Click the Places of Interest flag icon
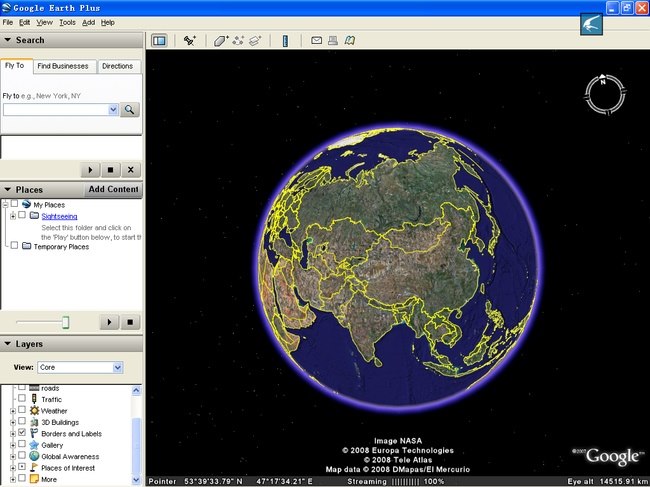 [x=34, y=468]
